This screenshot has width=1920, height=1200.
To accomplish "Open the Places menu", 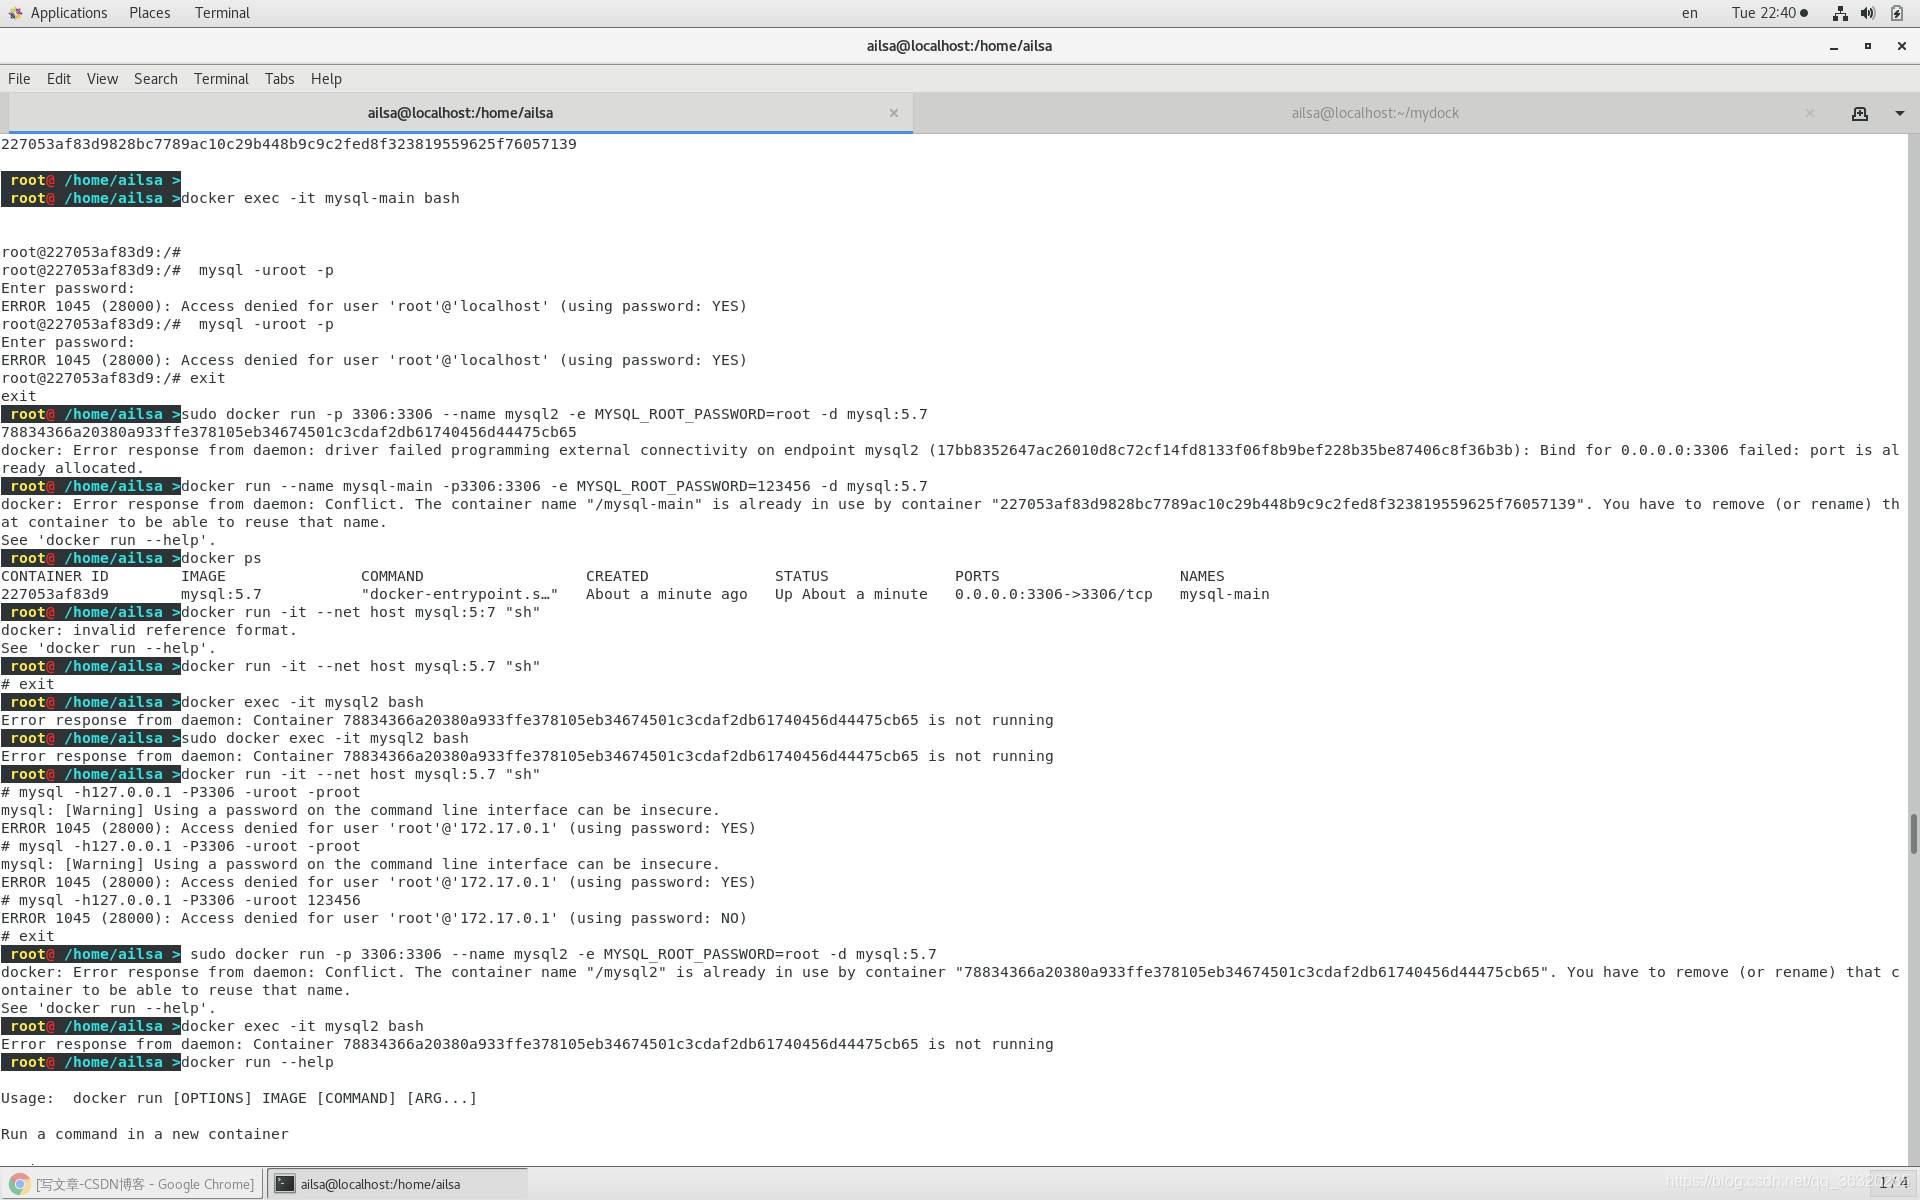I will (x=149, y=13).
